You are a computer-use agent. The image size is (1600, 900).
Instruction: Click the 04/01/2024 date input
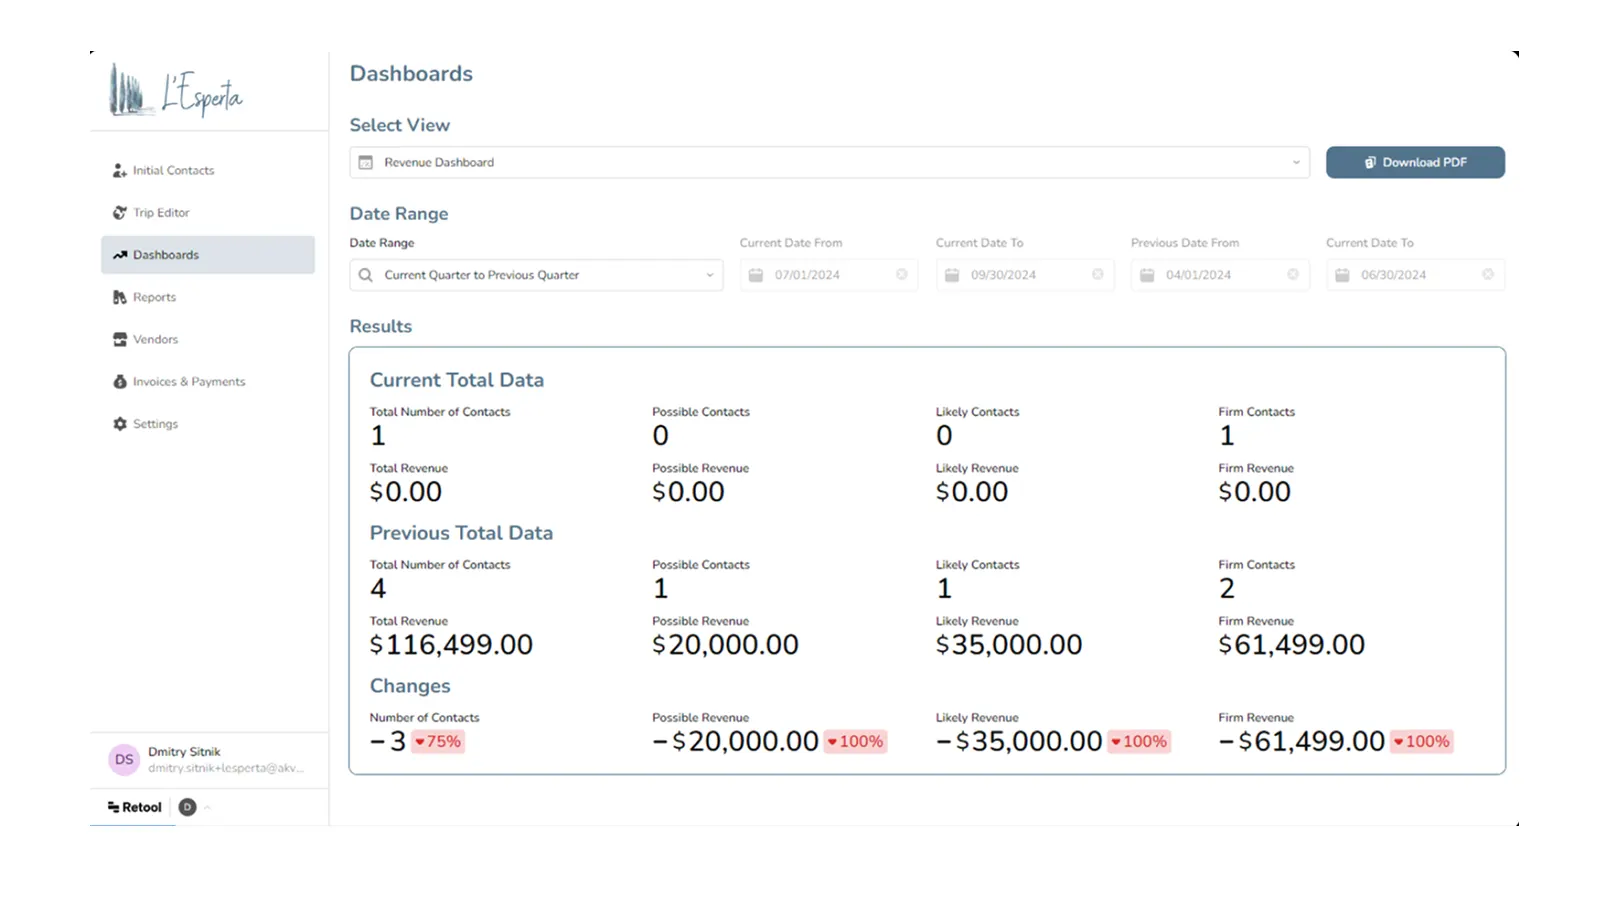[x=1220, y=275]
